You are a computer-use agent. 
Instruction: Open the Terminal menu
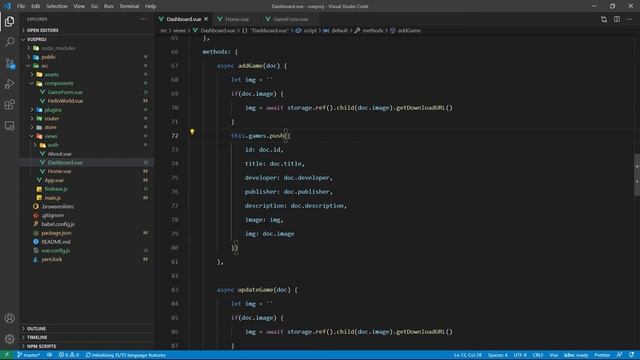(x=129, y=6)
